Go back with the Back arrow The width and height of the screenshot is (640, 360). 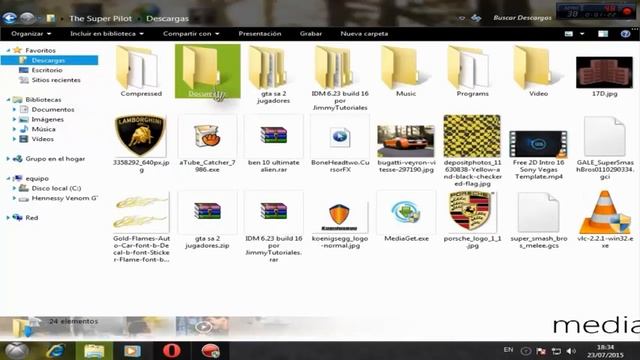pos(9,18)
